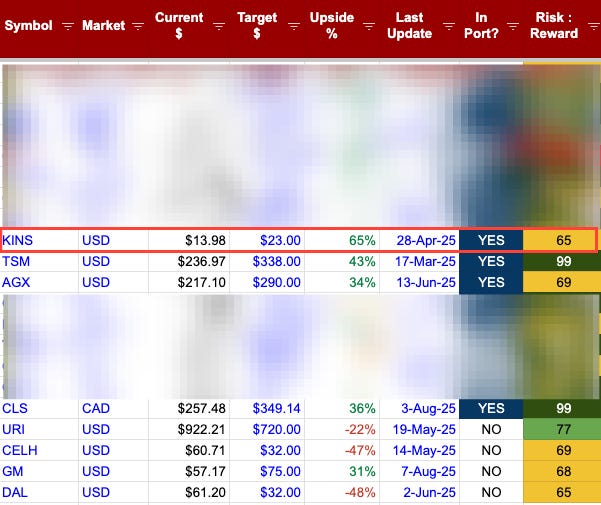Select KINS current price $13.98

189,241
